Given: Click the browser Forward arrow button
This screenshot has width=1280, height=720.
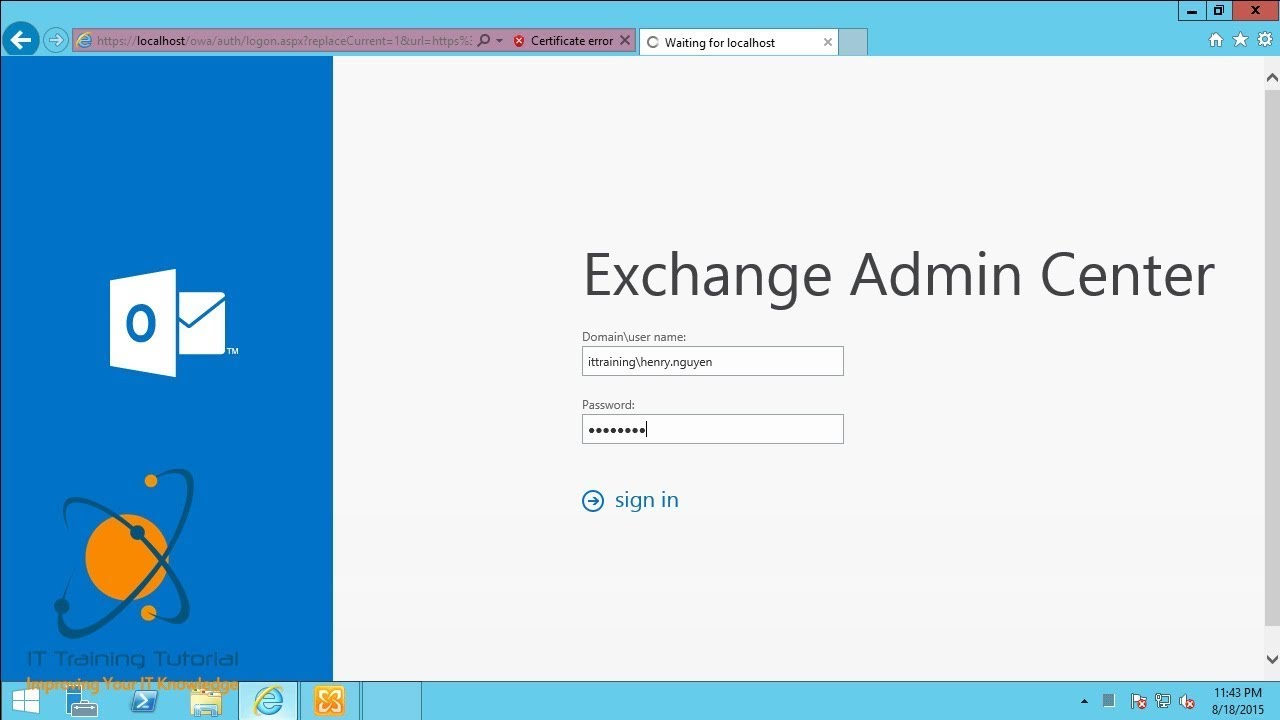Looking at the screenshot, I should tap(56, 41).
